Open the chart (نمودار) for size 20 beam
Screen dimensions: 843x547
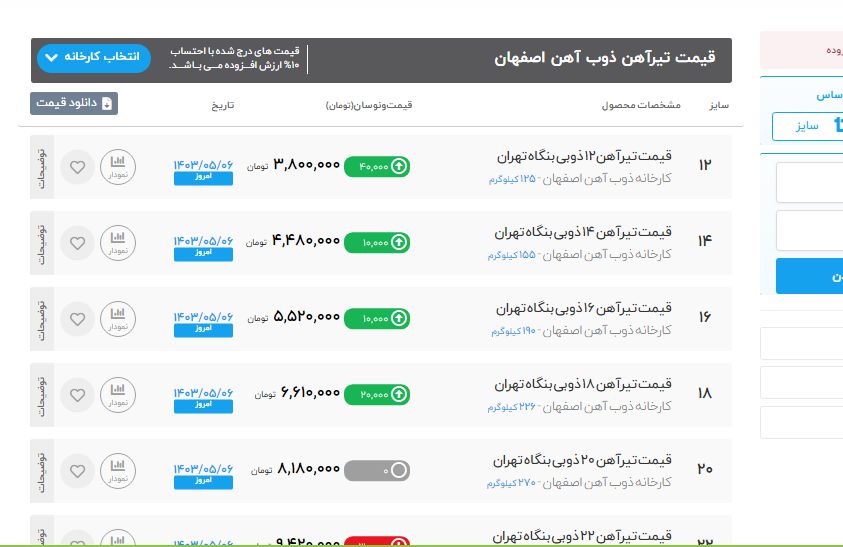click(x=118, y=470)
